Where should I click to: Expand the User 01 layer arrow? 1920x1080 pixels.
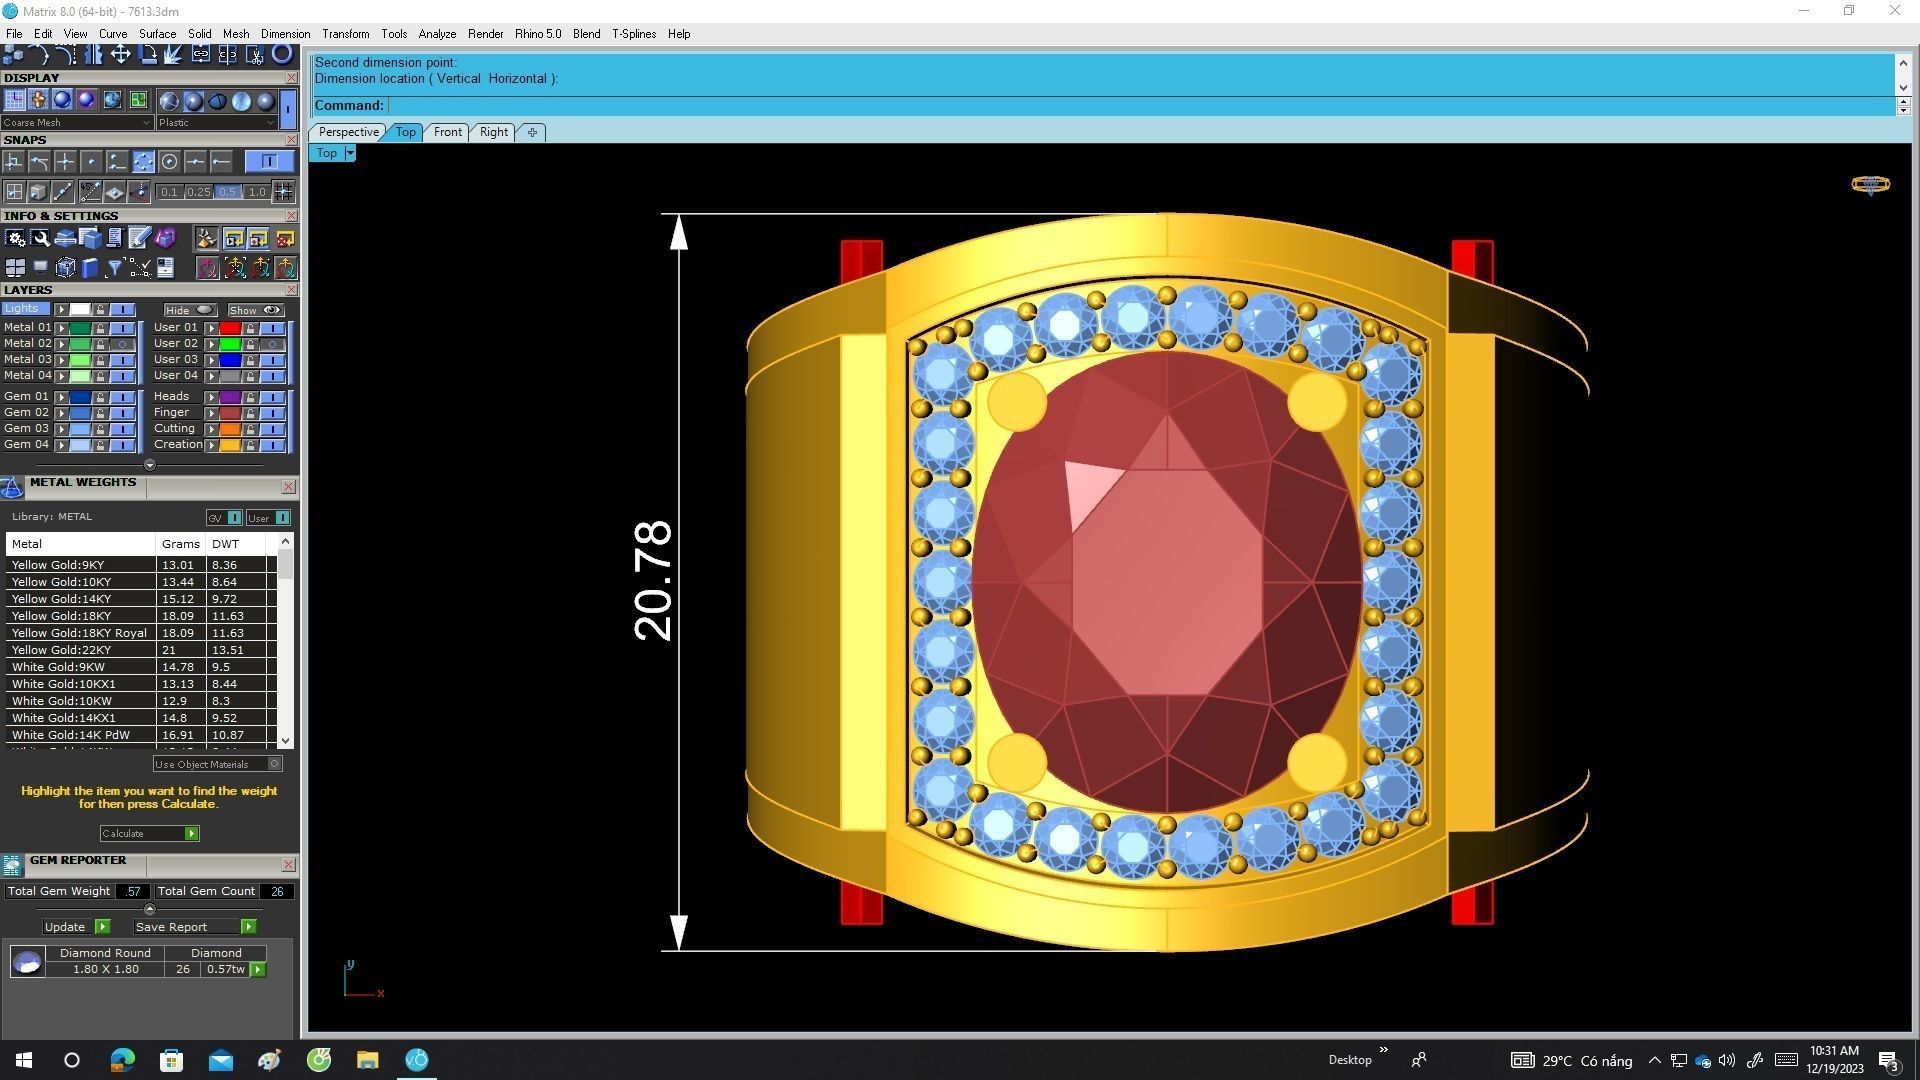pos(211,328)
